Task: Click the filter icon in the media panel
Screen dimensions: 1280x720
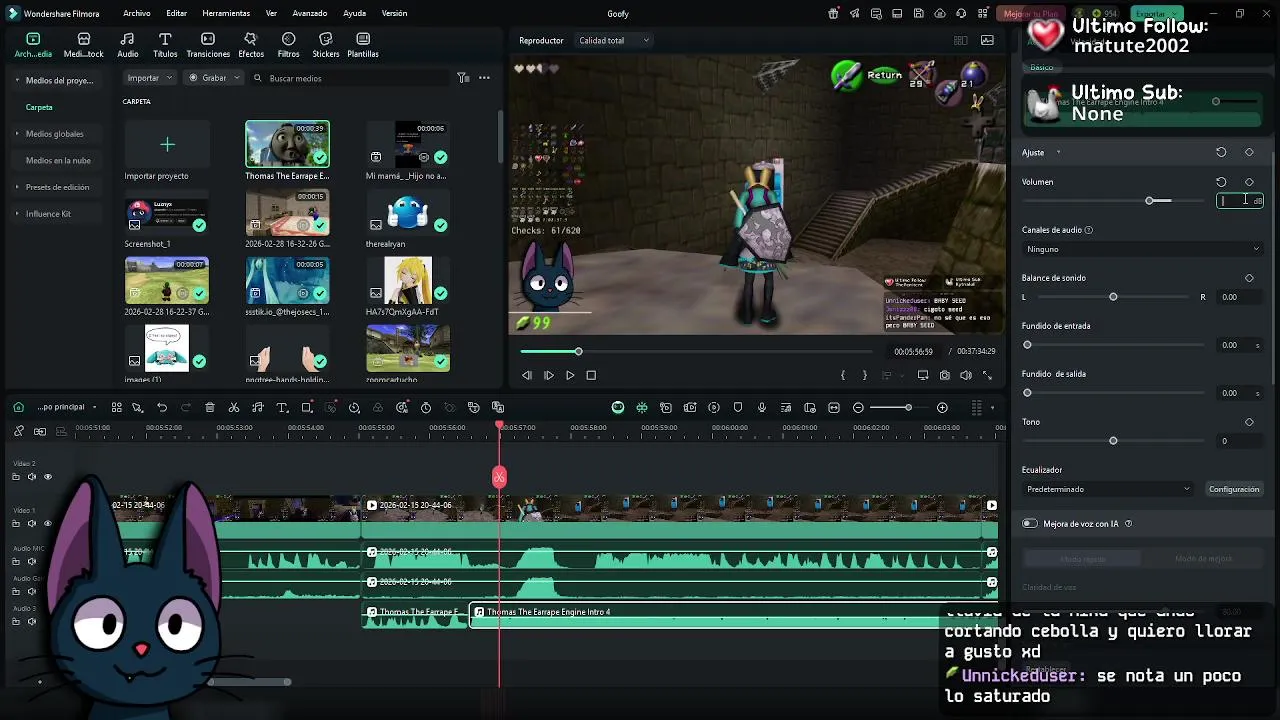Action: click(x=463, y=78)
